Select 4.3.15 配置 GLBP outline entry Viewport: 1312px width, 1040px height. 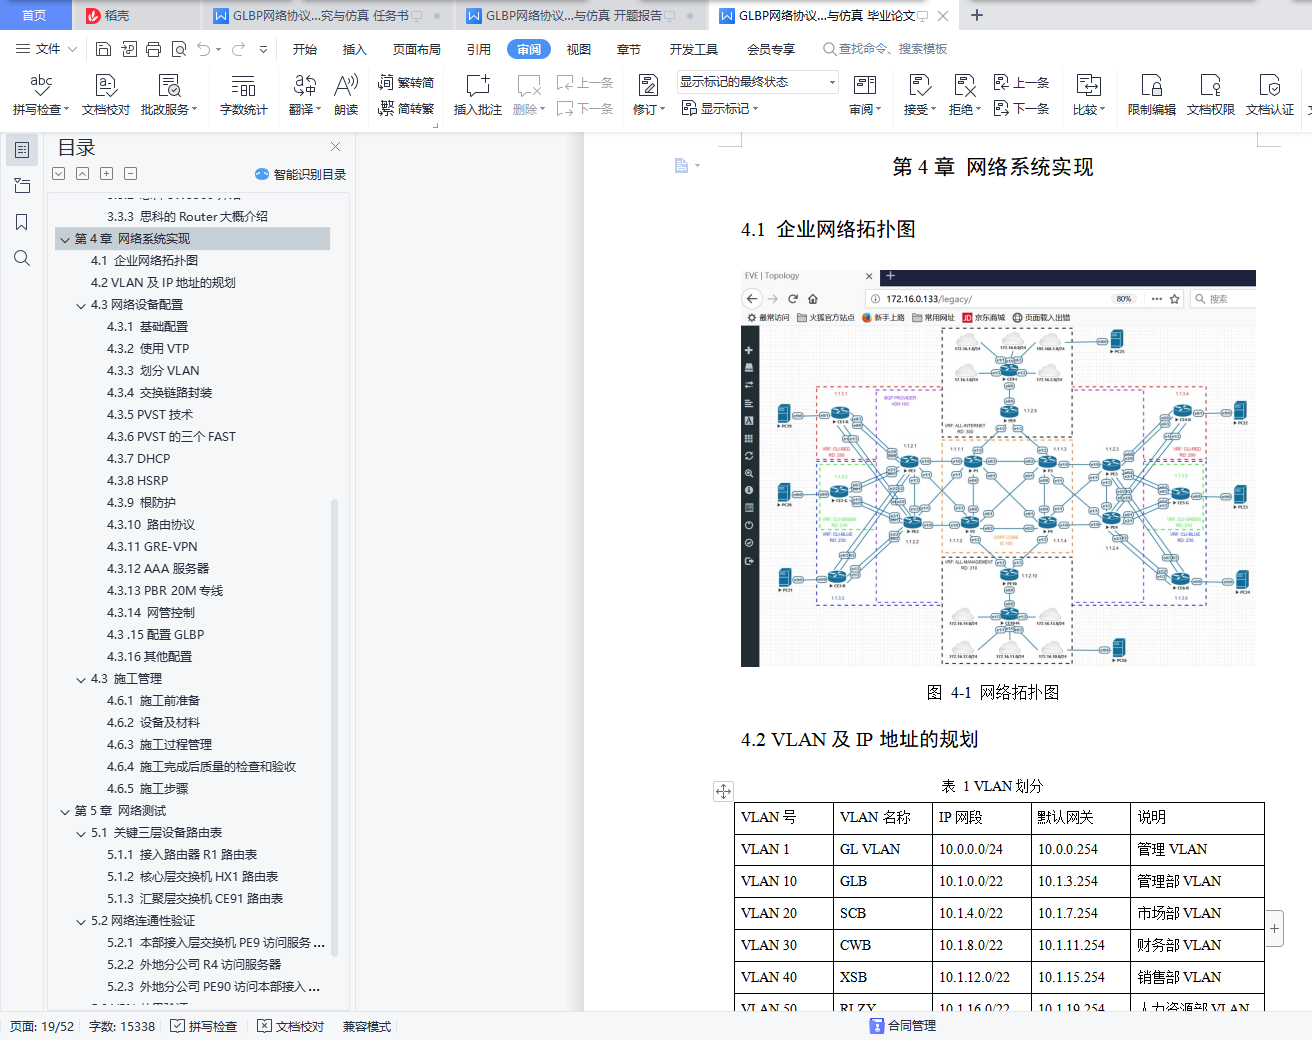point(155,635)
